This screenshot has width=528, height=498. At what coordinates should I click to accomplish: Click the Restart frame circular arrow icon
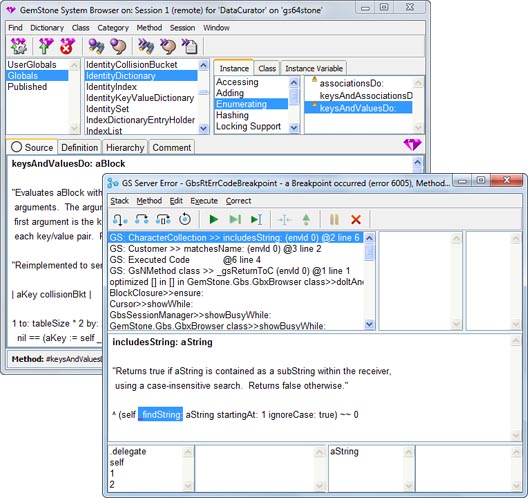coord(185,220)
